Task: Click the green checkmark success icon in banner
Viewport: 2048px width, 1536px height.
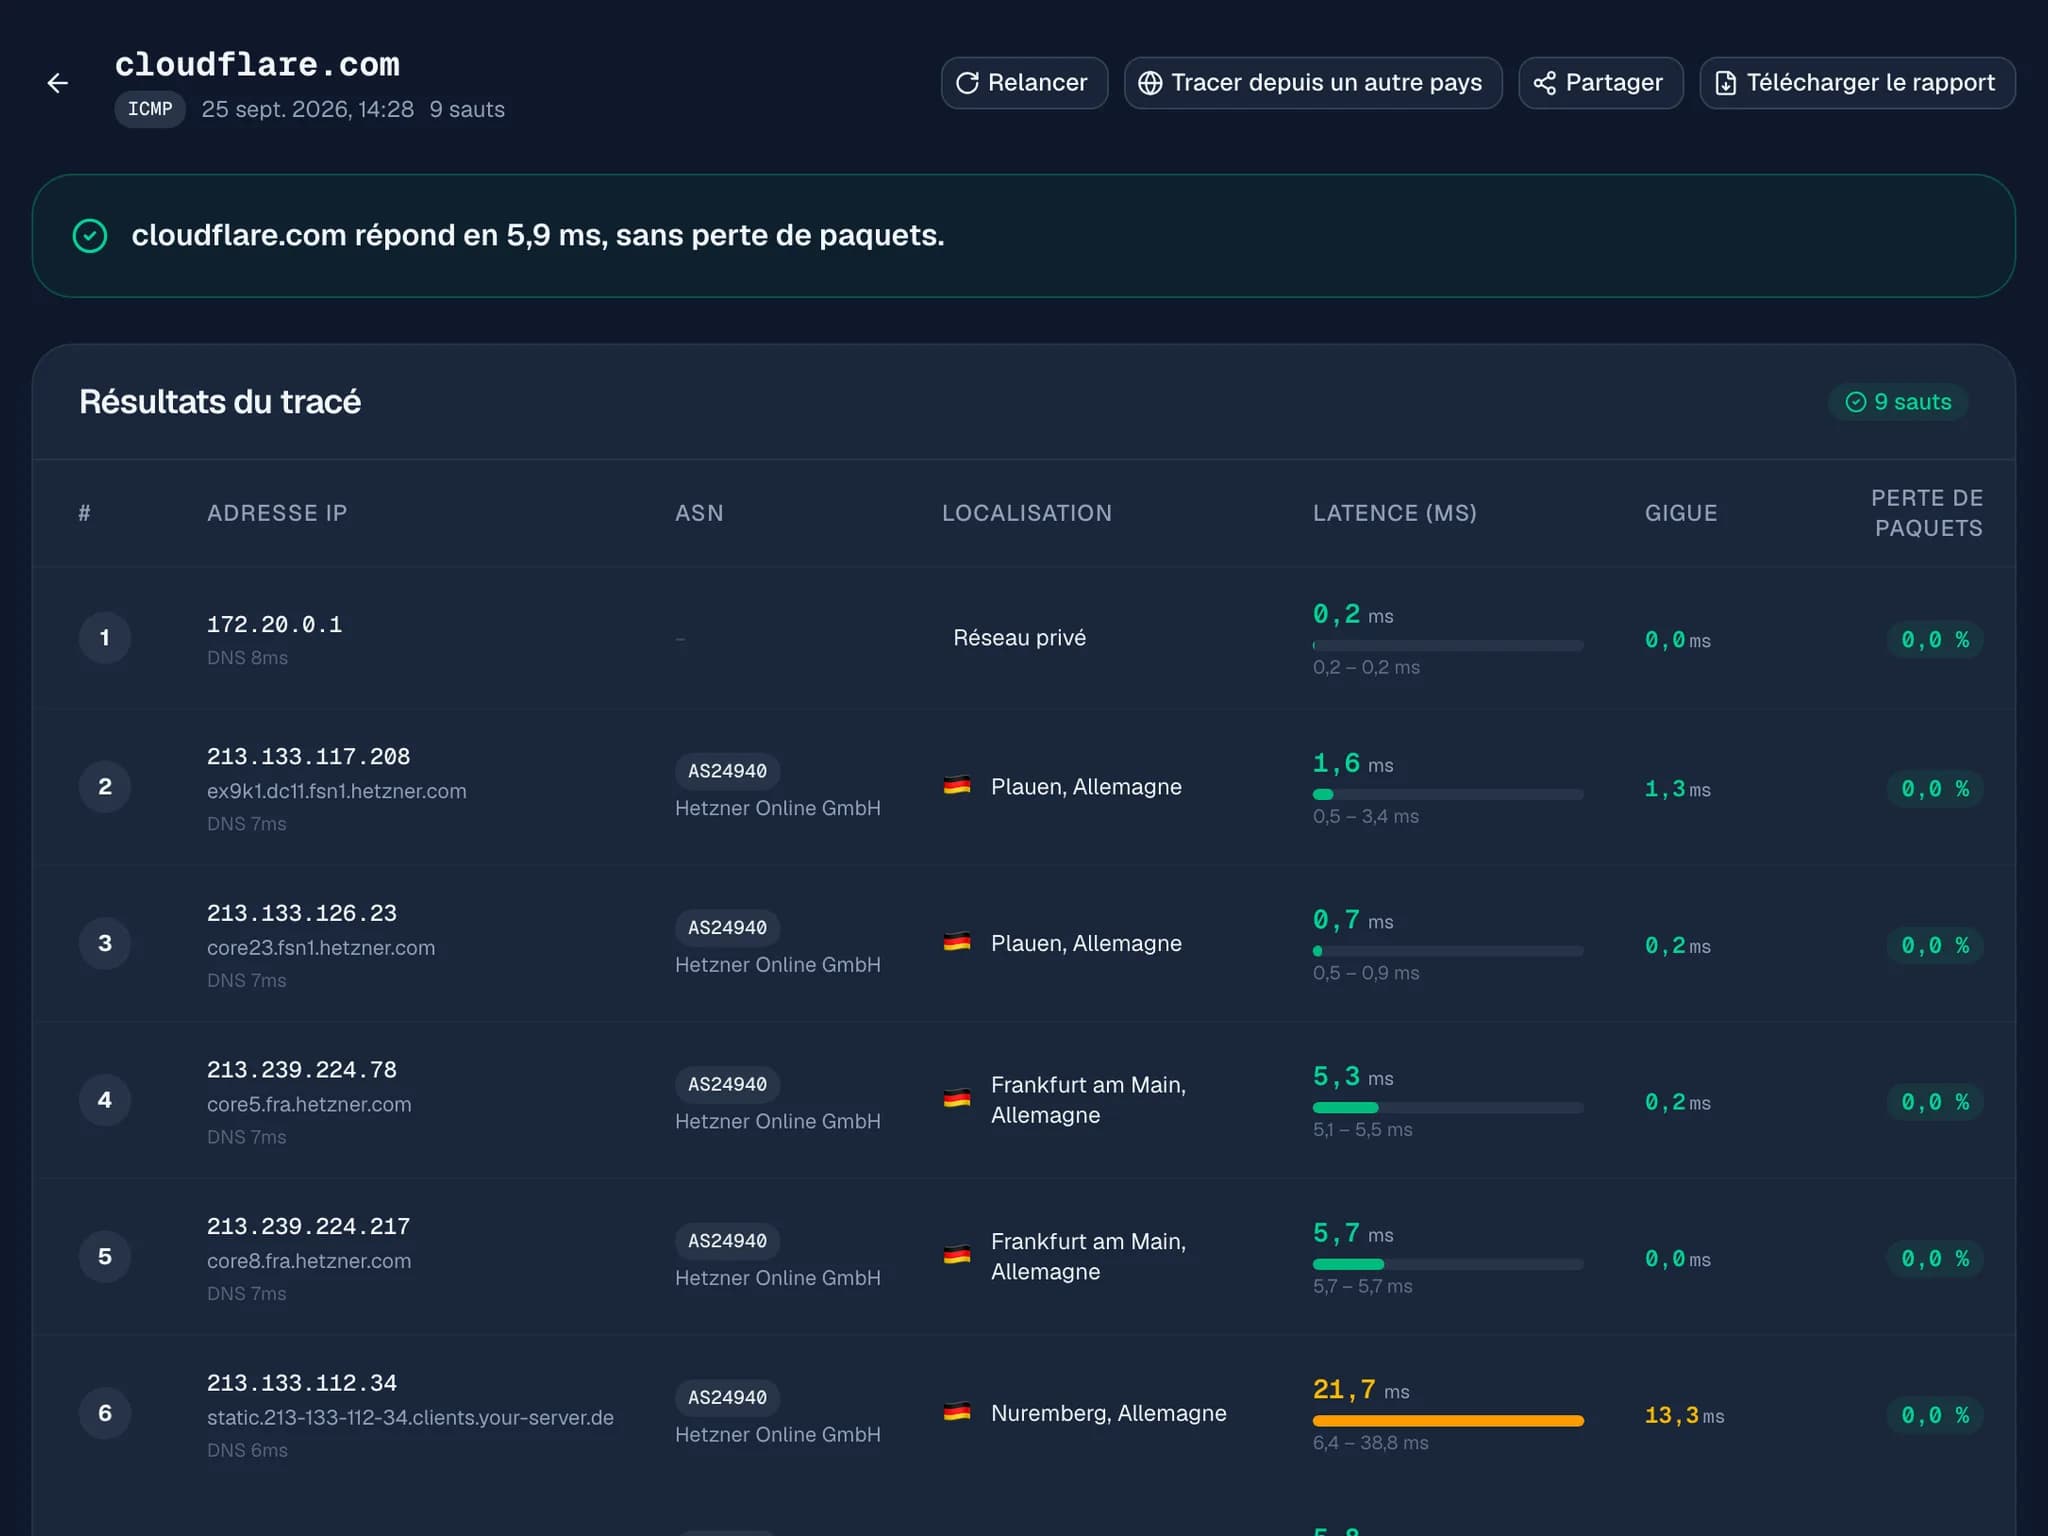Action: [x=90, y=236]
